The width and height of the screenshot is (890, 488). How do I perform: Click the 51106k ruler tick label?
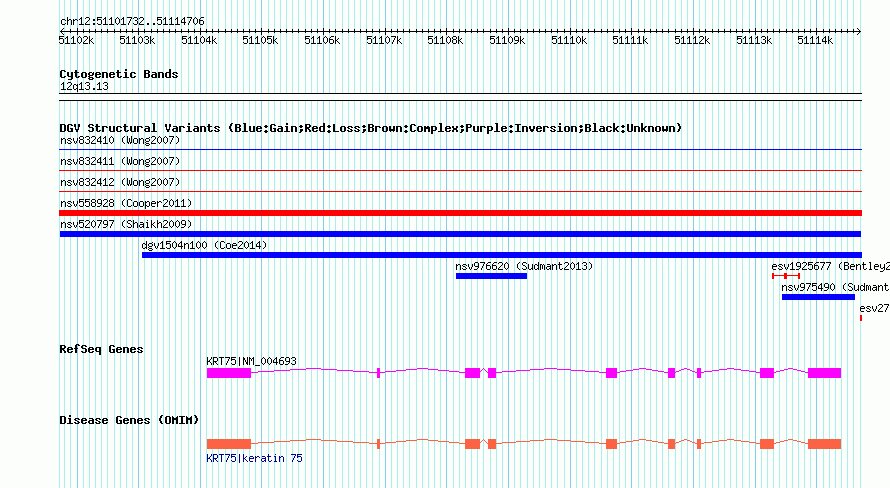pyautogui.click(x=322, y=40)
